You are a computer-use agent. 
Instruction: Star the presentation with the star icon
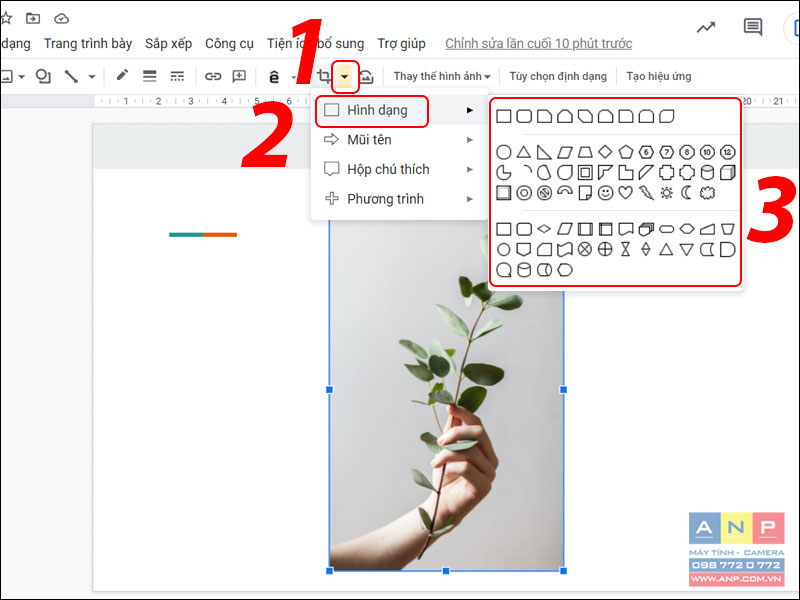pos(6,19)
